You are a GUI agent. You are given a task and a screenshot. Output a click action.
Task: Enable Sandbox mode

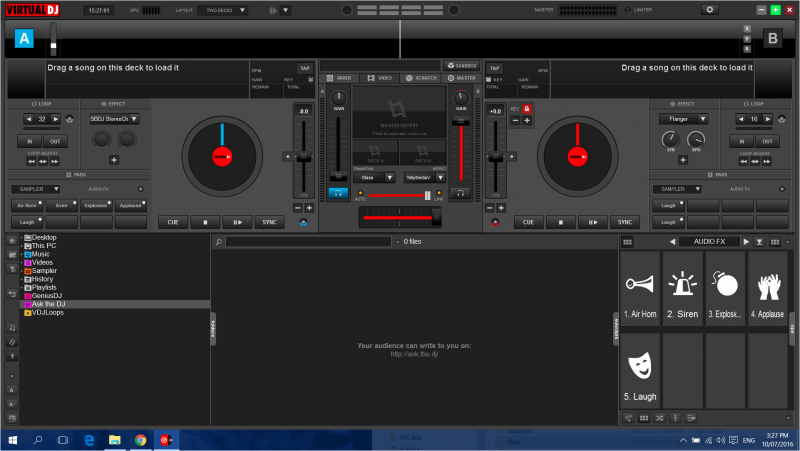click(x=462, y=66)
